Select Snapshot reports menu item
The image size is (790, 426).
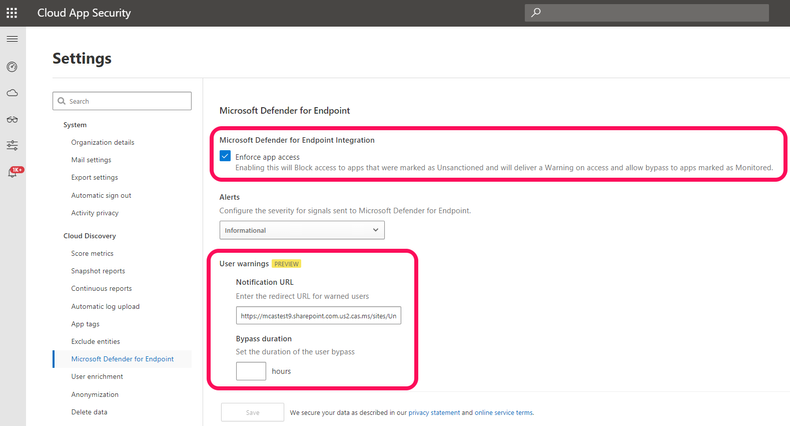[x=98, y=271]
